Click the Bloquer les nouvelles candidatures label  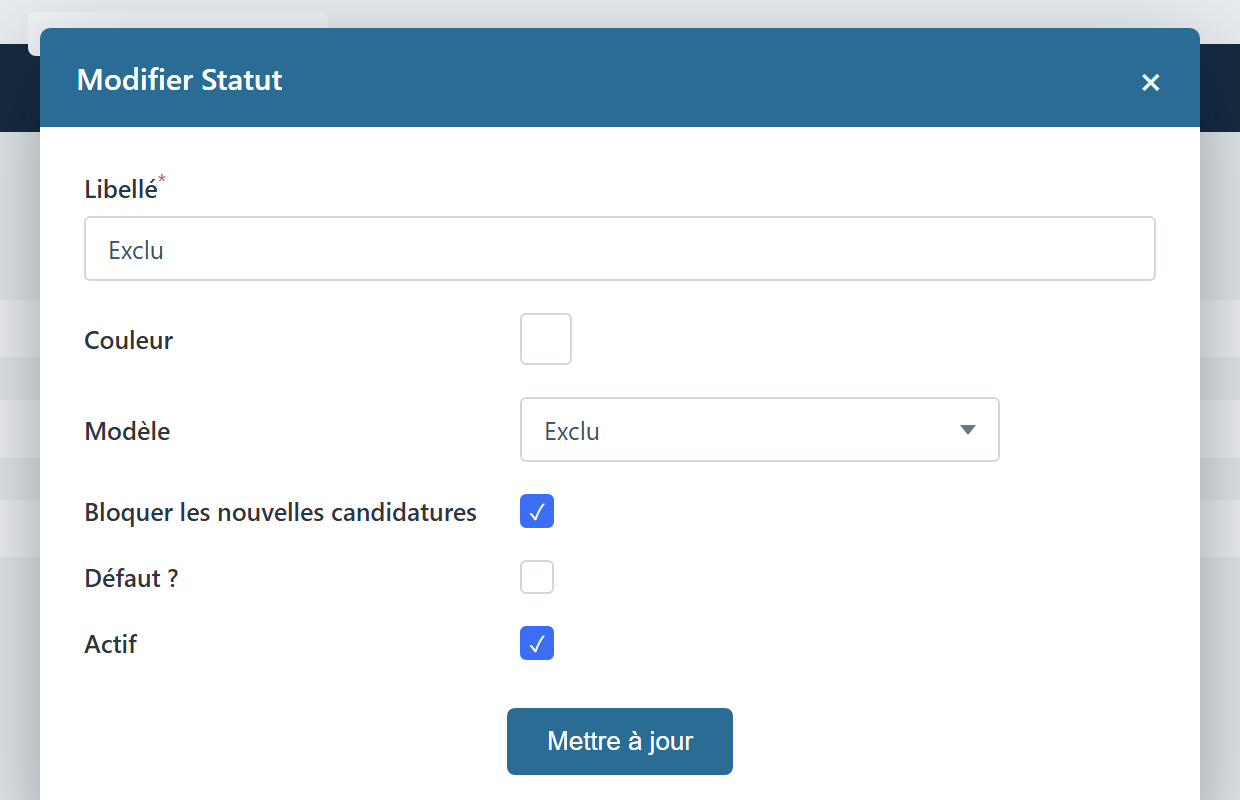click(281, 512)
